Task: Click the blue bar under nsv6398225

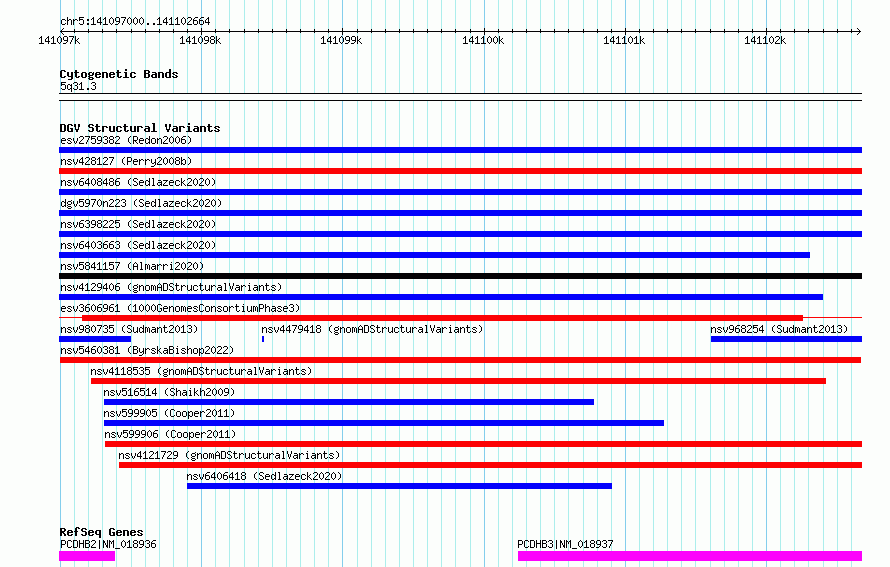Action: click(x=460, y=234)
